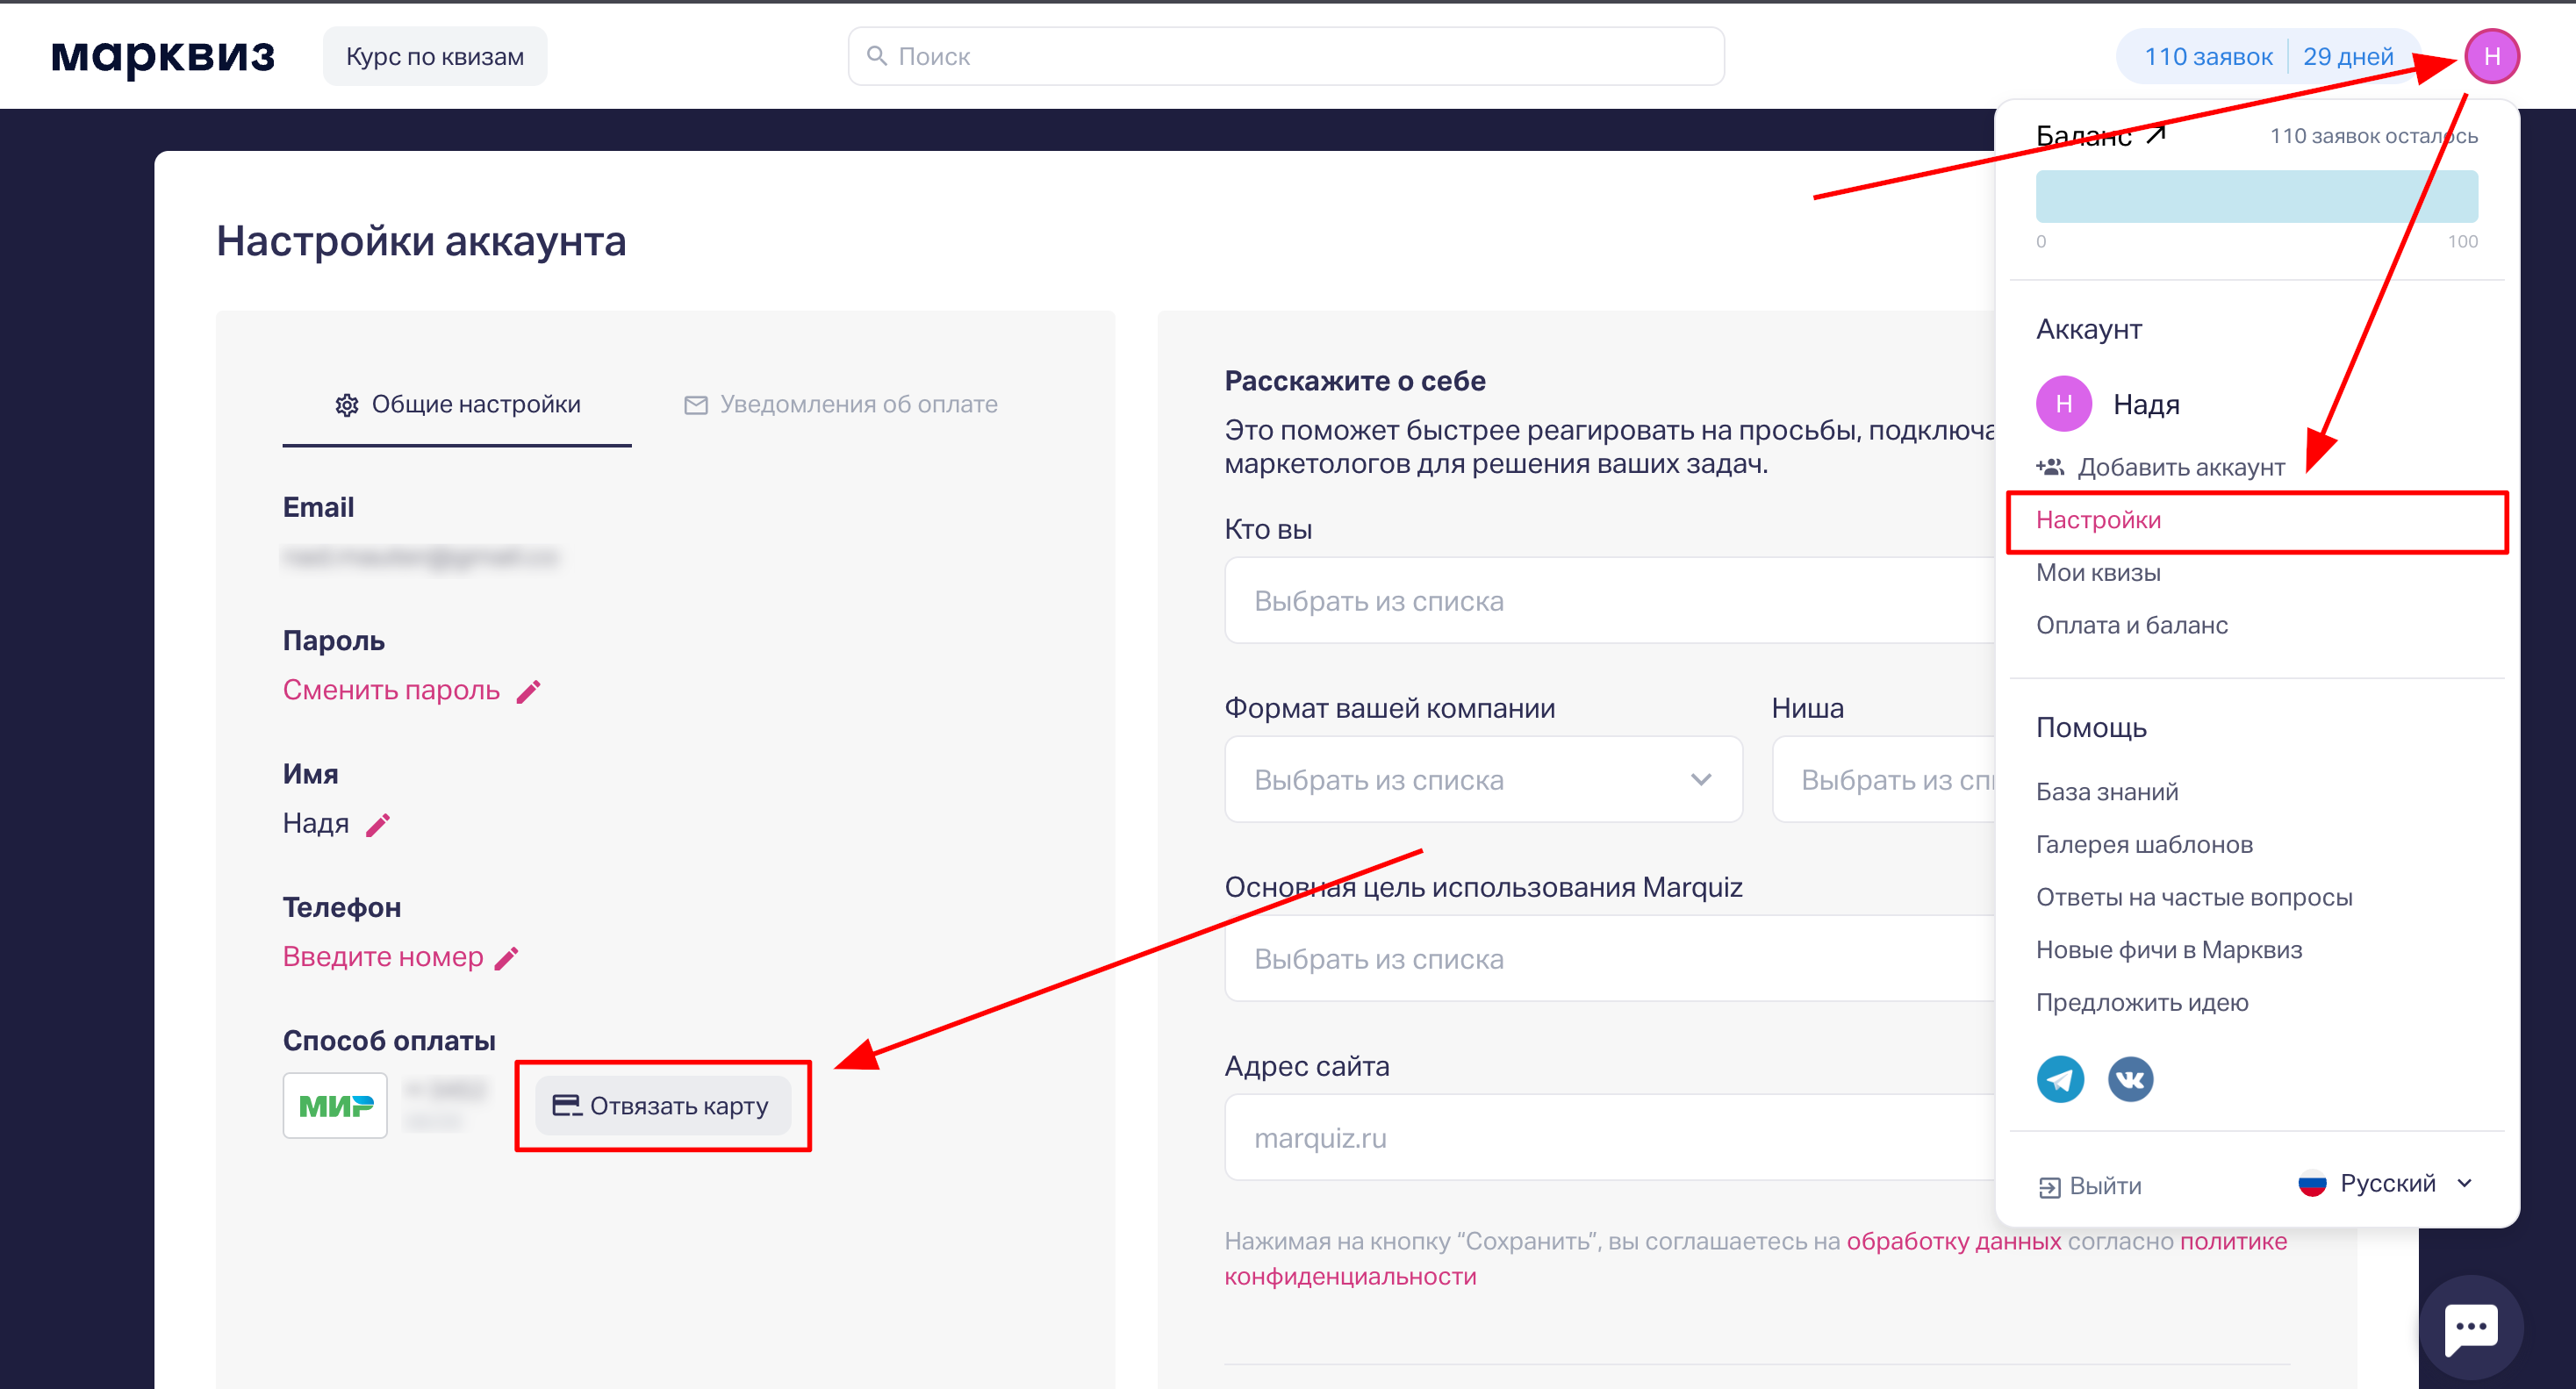Click the Маркивиз logo
2576x1389 pixels.
[x=163, y=56]
